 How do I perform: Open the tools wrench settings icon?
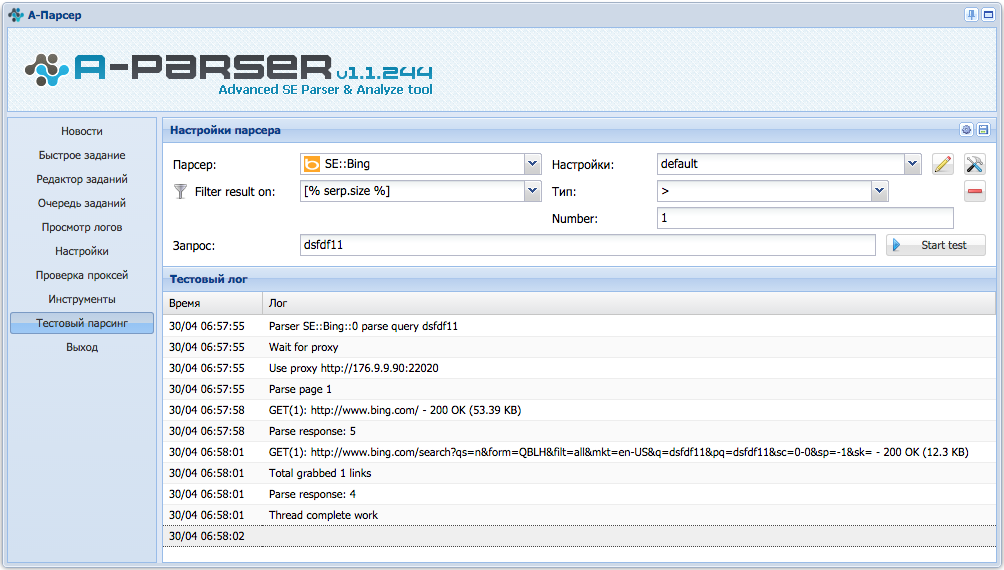(x=975, y=164)
